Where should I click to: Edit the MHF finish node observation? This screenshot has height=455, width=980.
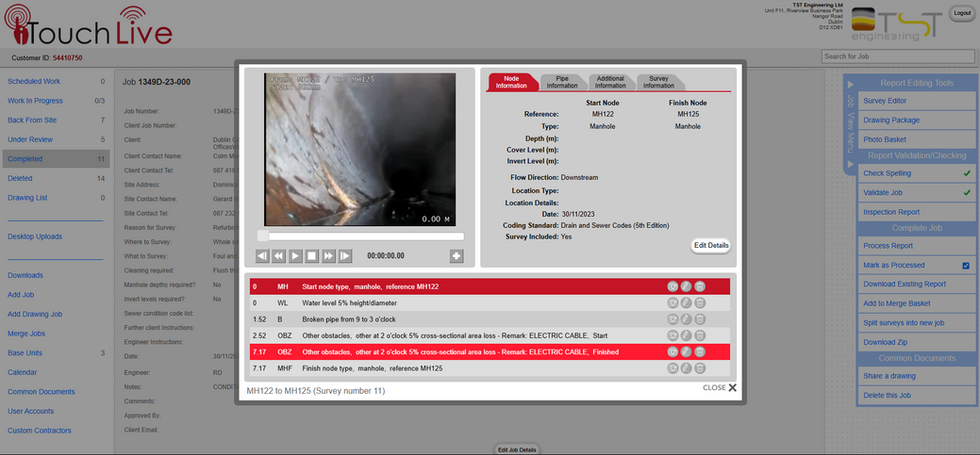[686, 368]
